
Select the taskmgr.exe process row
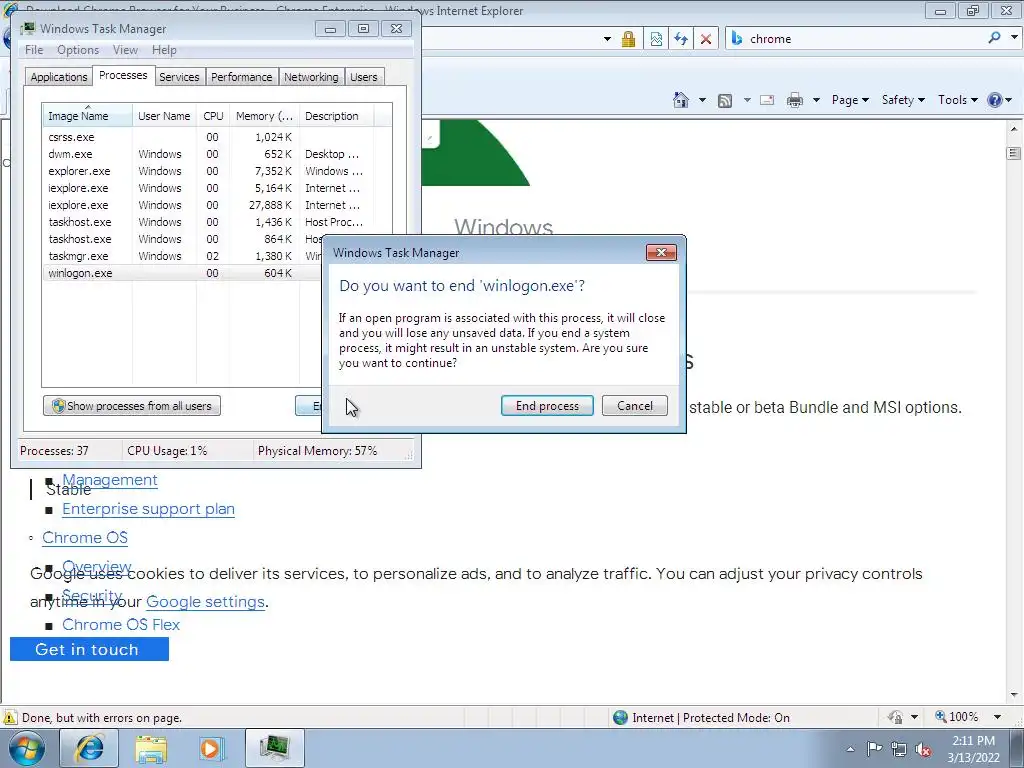coord(183,256)
